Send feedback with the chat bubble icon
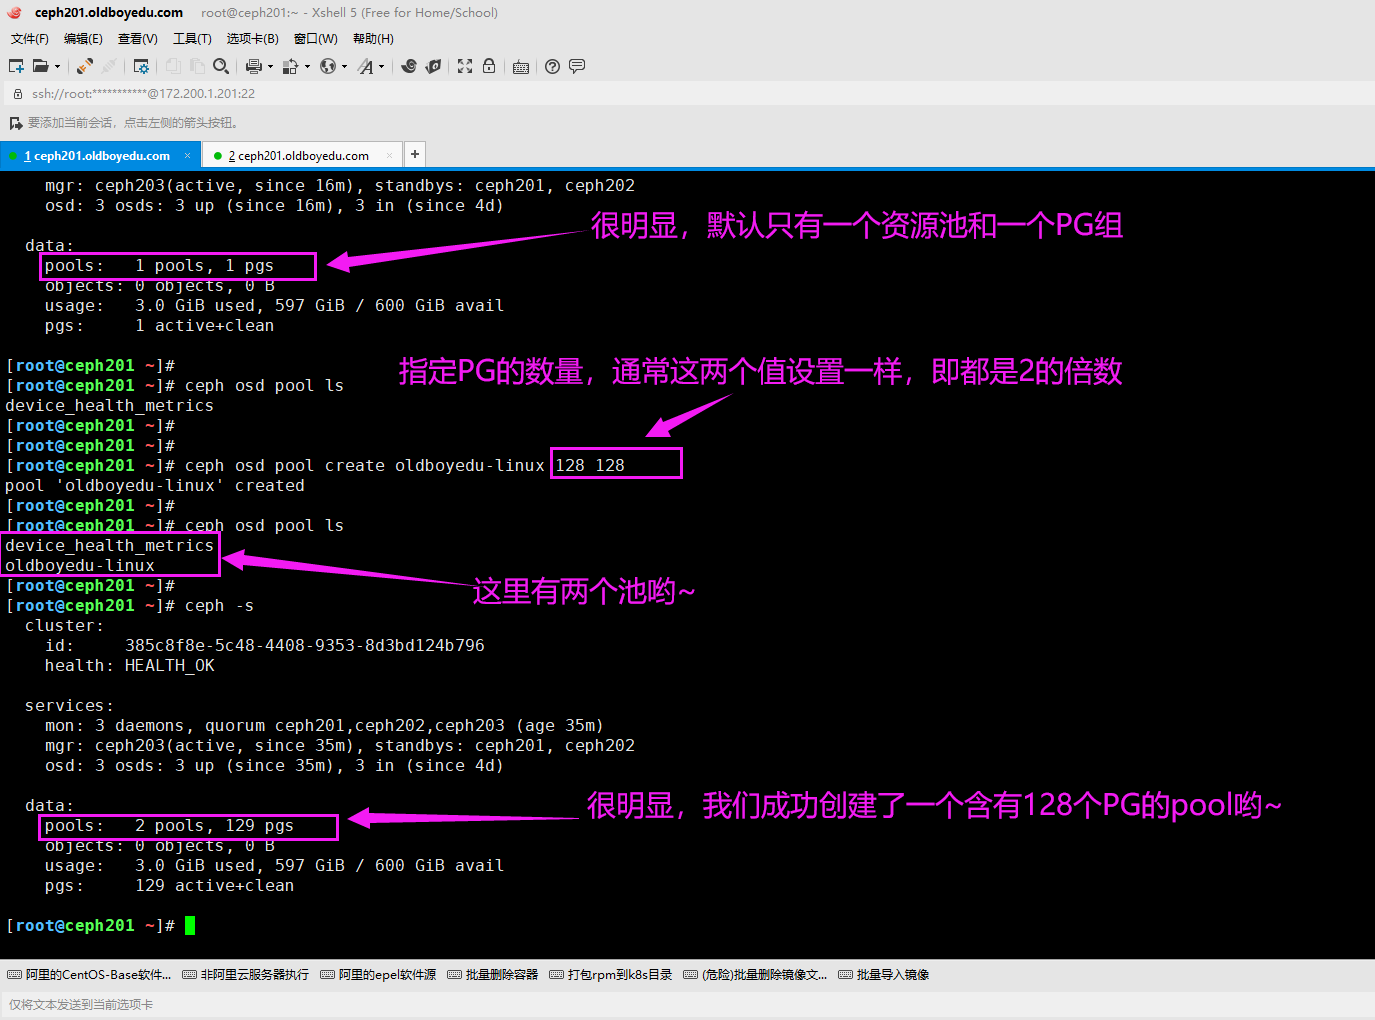 (577, 66)
